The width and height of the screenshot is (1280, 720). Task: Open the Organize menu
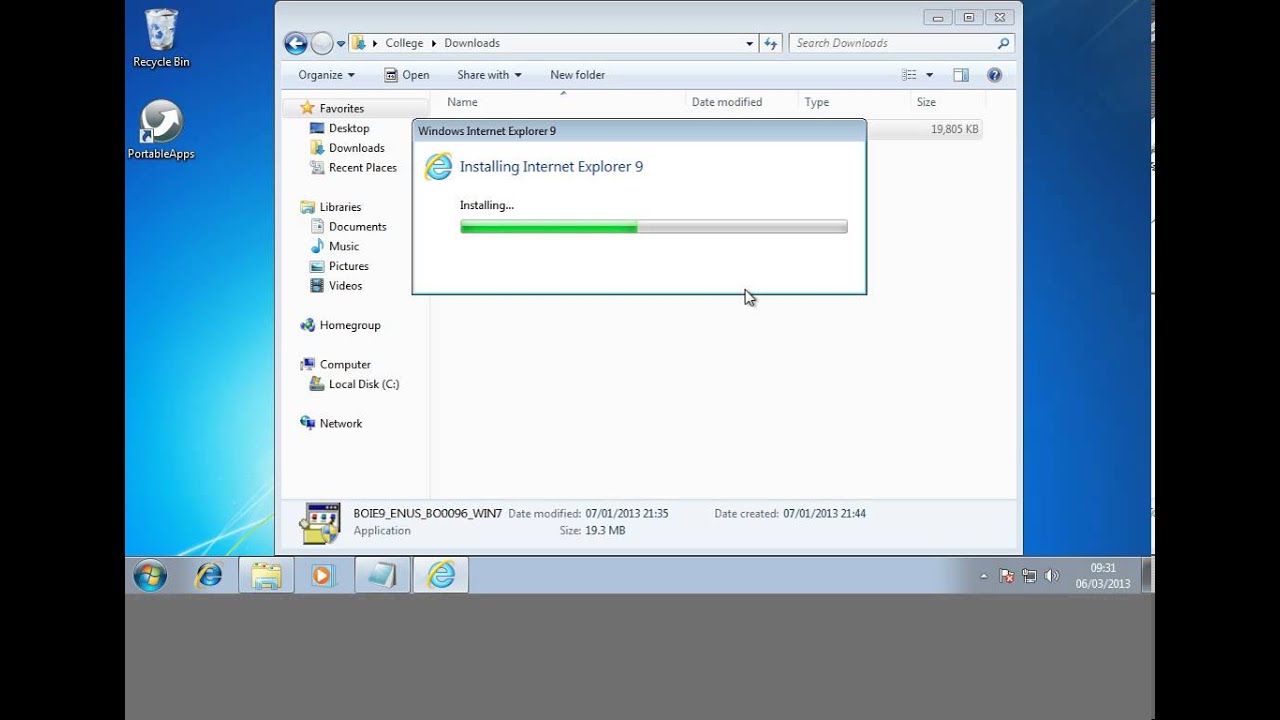click(326, 75)
